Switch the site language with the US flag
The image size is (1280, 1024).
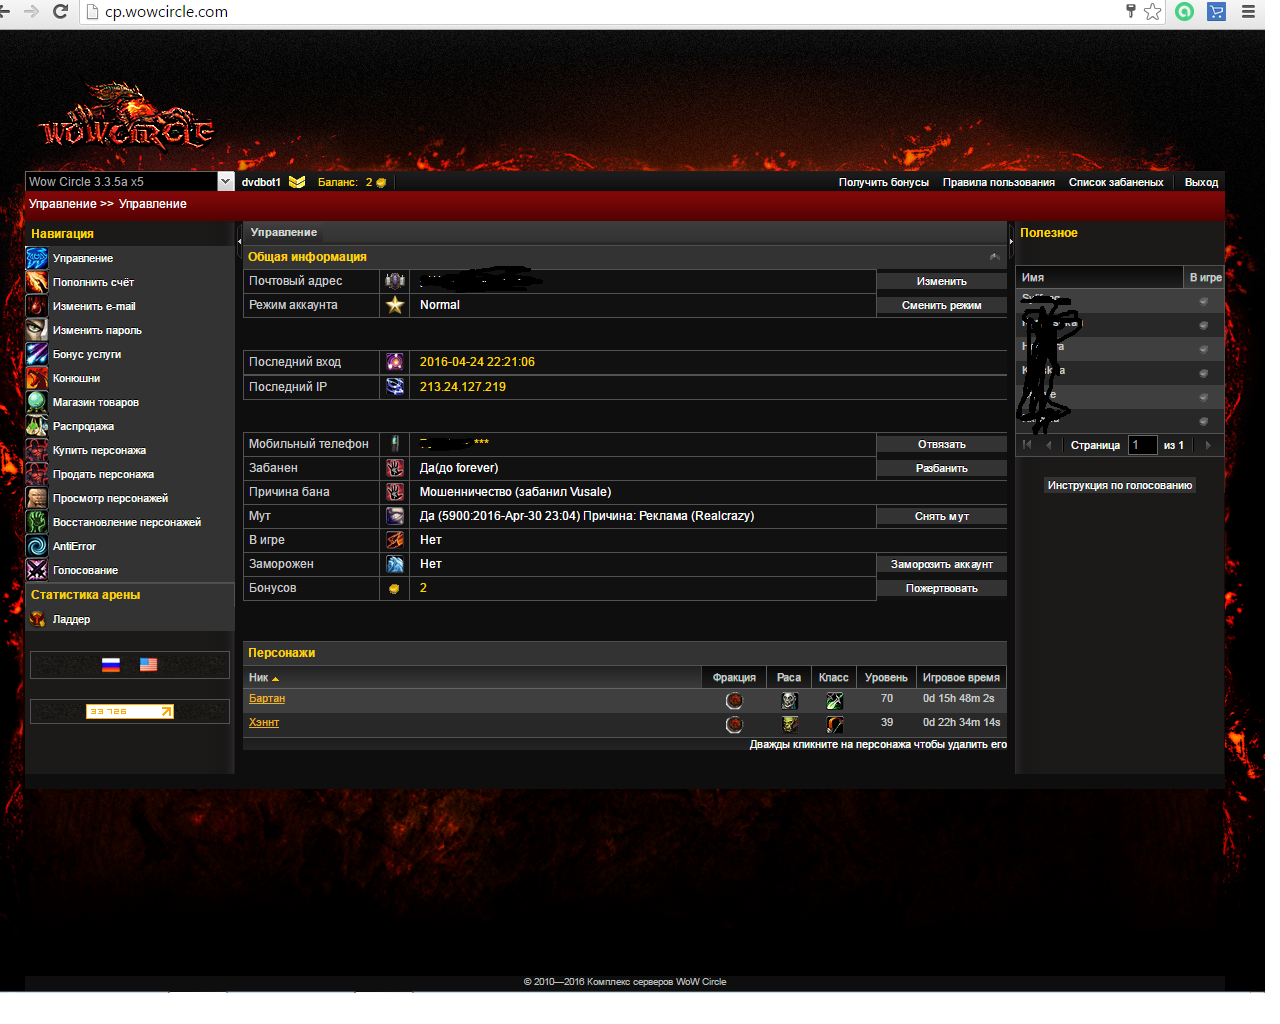click(x=148, y=665)
